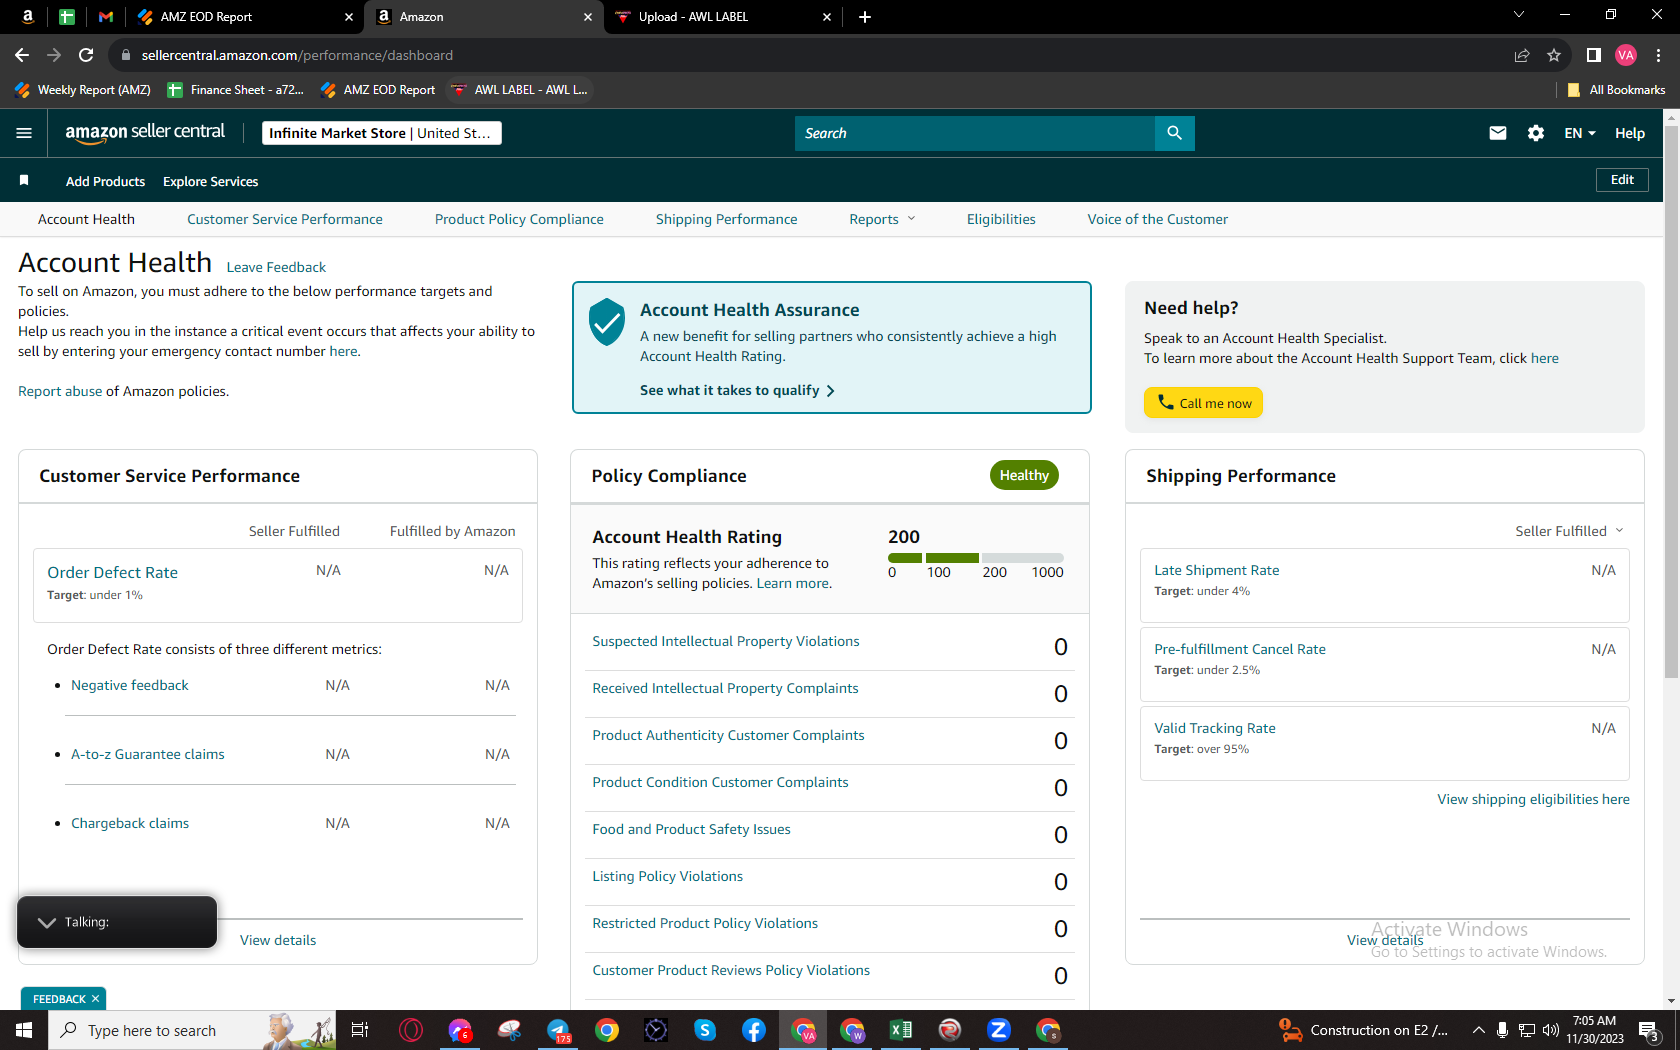Switch to the Upload - AWL LABEL tab

[725, 17]
